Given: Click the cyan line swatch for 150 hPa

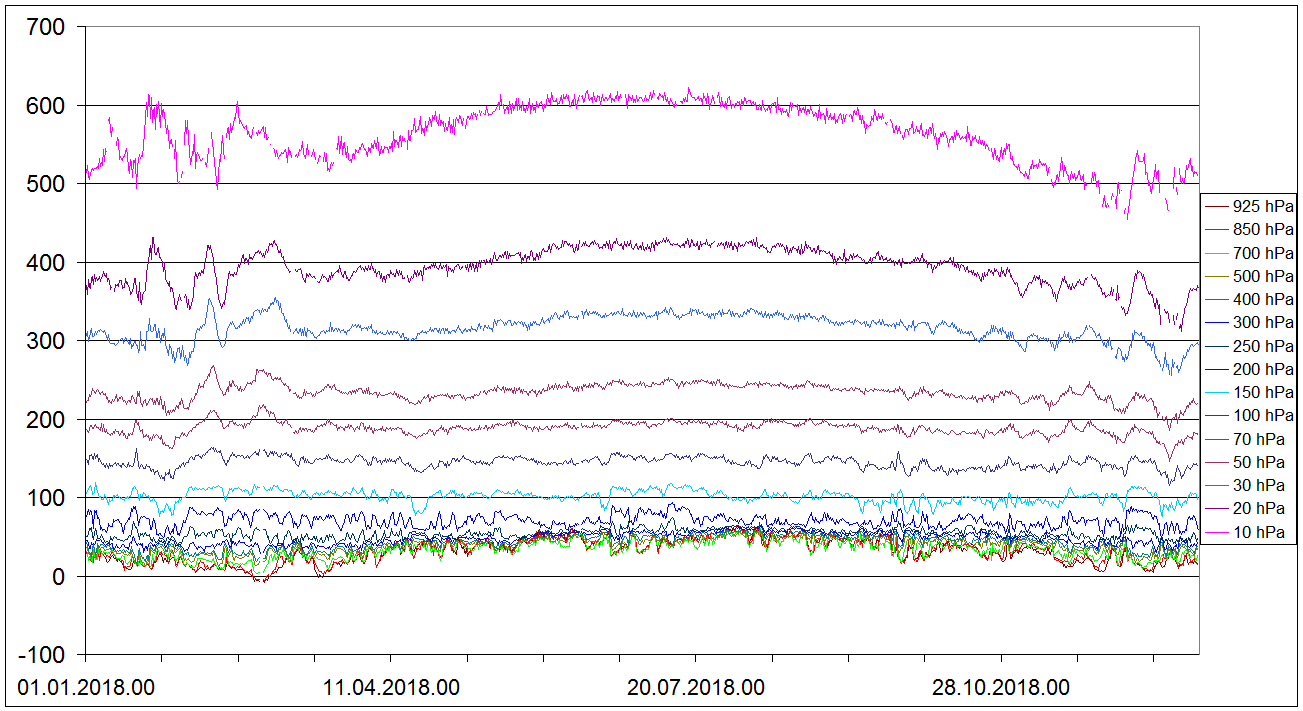Looking at the screenshot, I should click(1217, 393).
